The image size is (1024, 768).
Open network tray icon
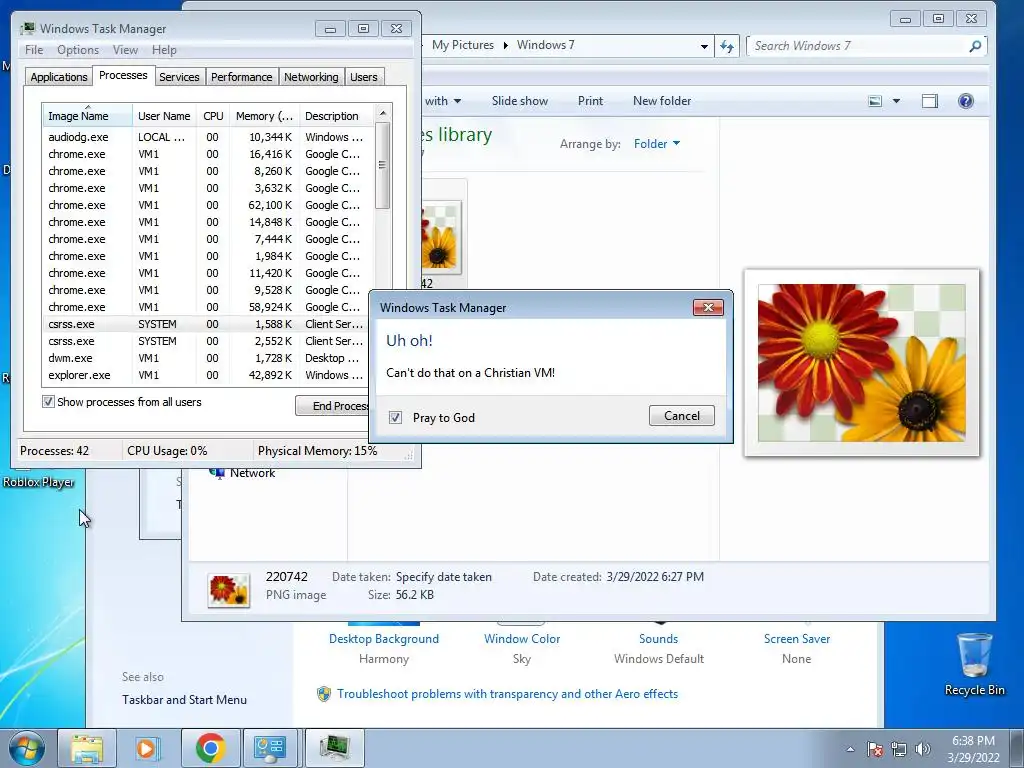899,749
